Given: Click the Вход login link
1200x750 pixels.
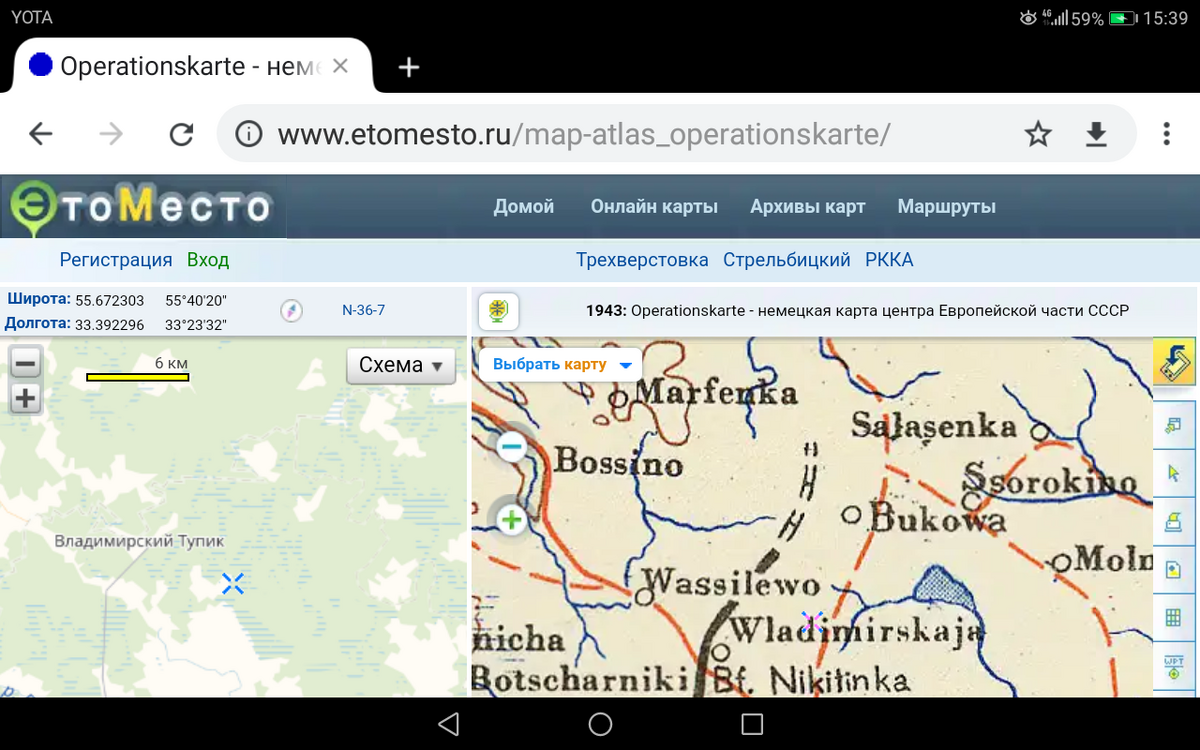Looking at the screenshot, I should pyautogui.click(x=208, y=260).
